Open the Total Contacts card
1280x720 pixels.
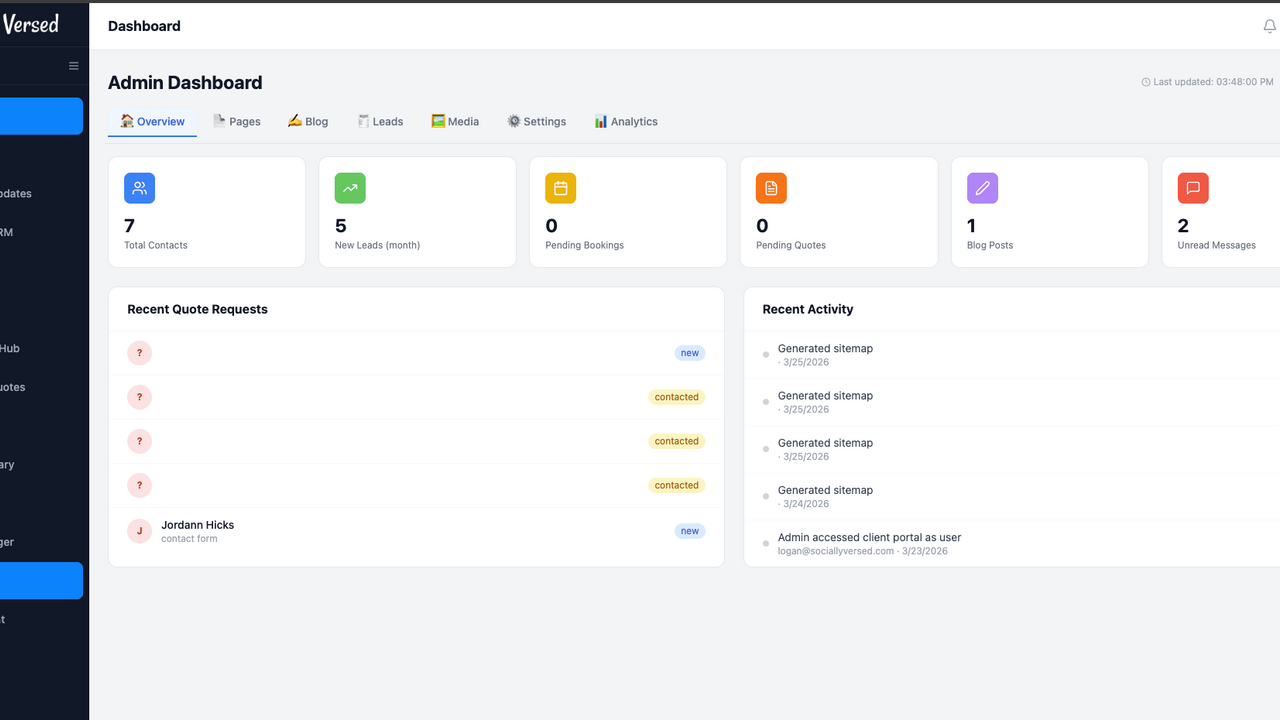(x=207, y=212)
